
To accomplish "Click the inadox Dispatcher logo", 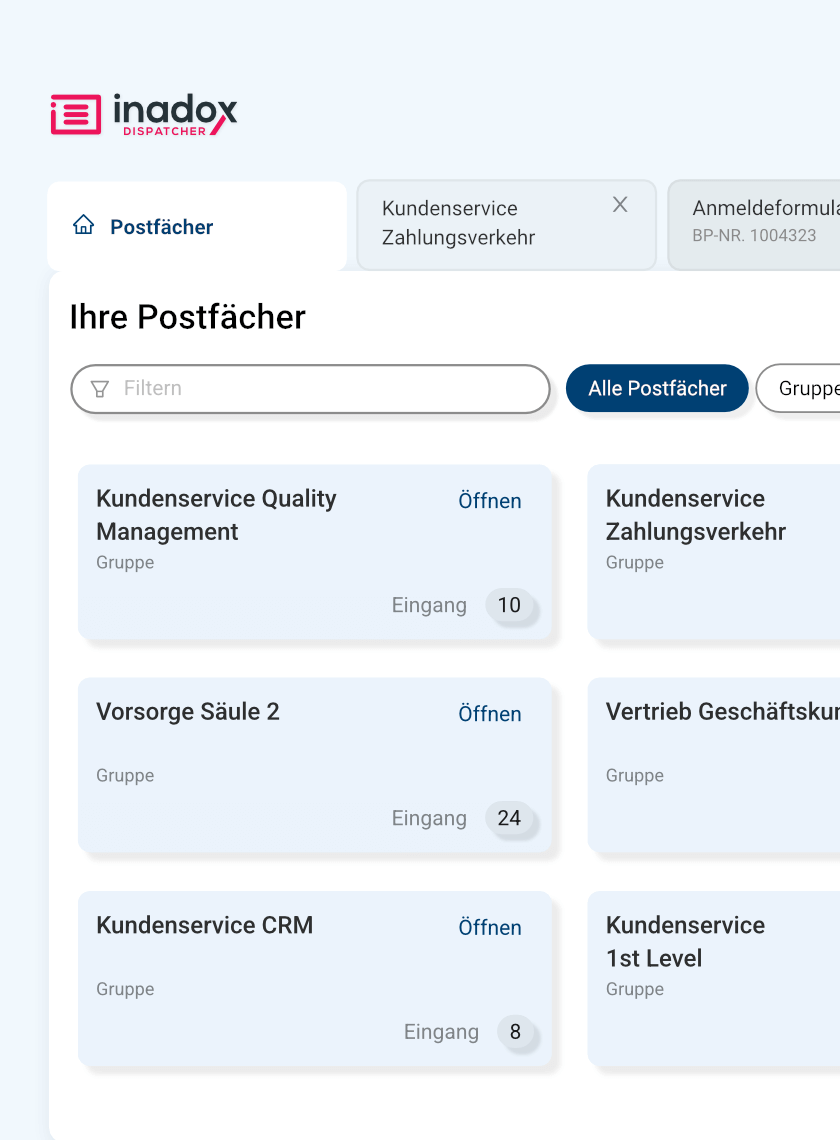I will (144, 114).
